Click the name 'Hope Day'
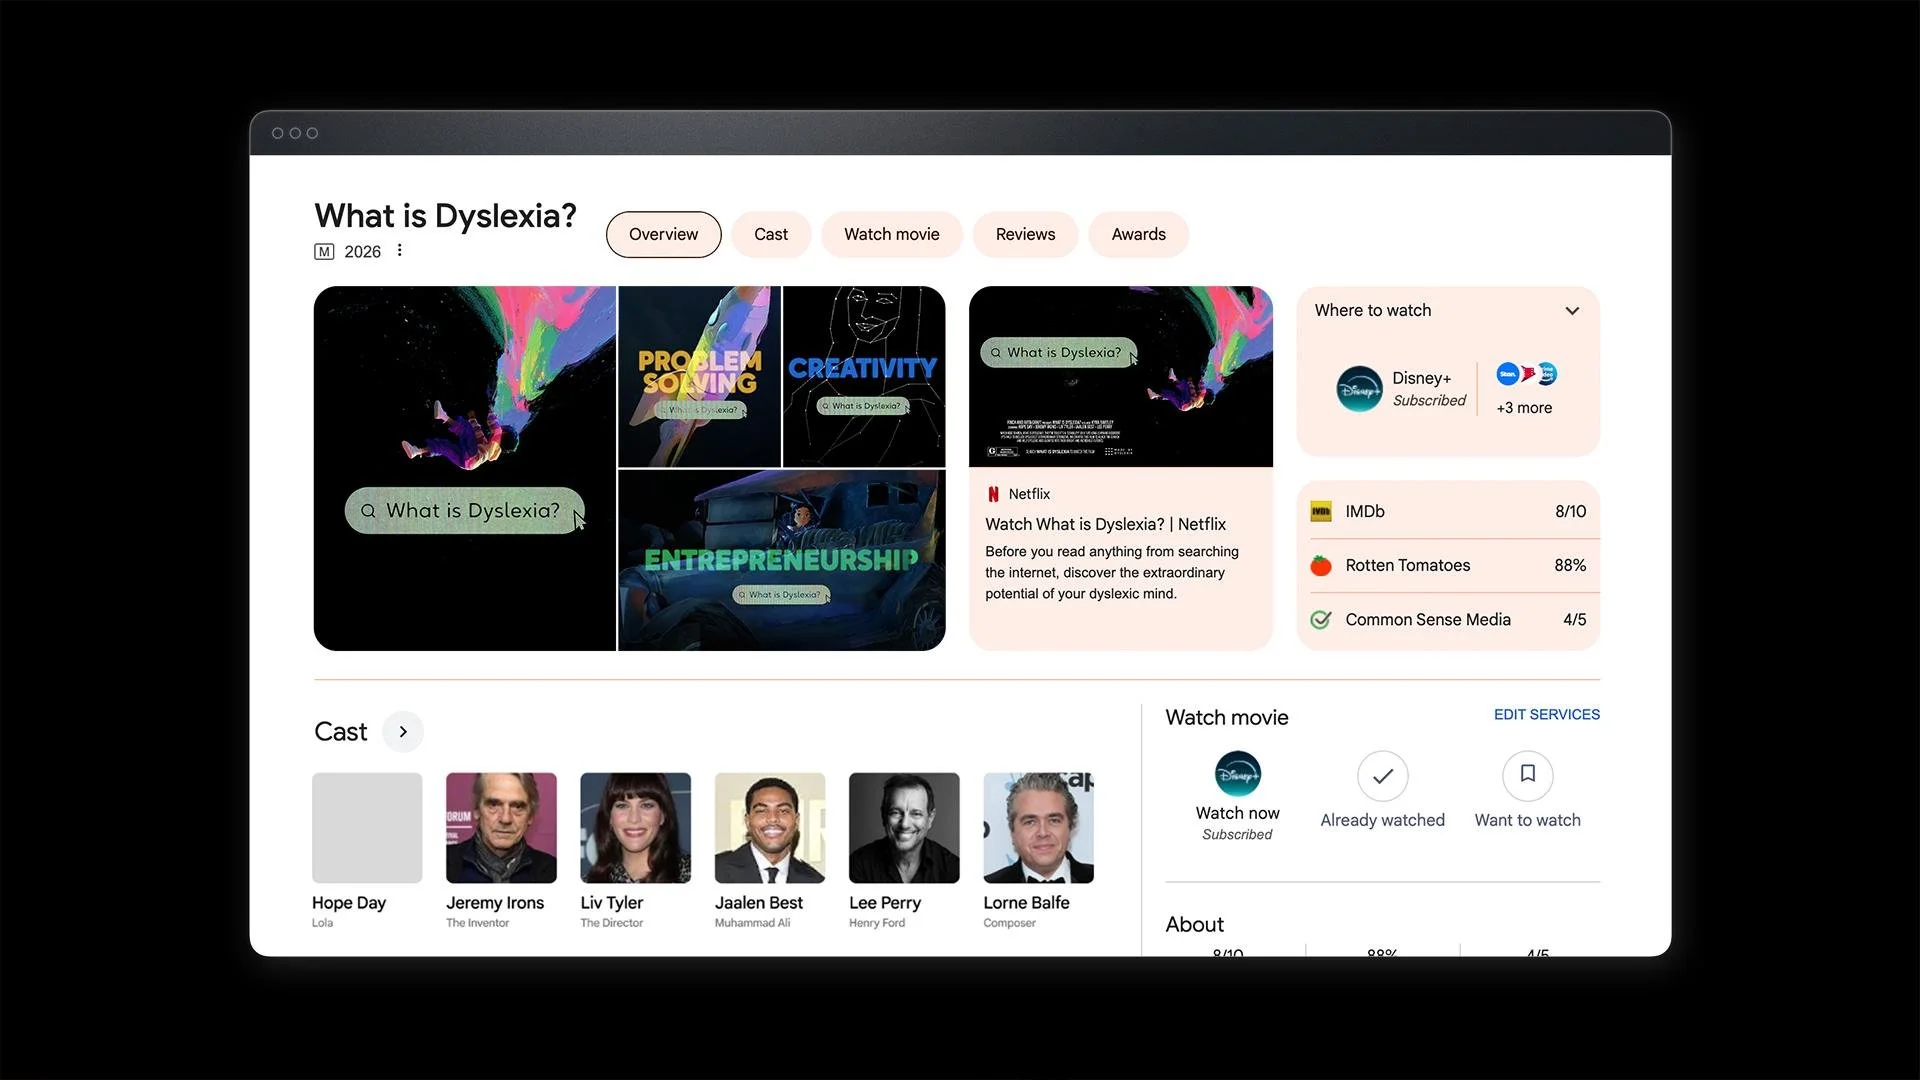Screen dimensions: 1920x1080 349,903
